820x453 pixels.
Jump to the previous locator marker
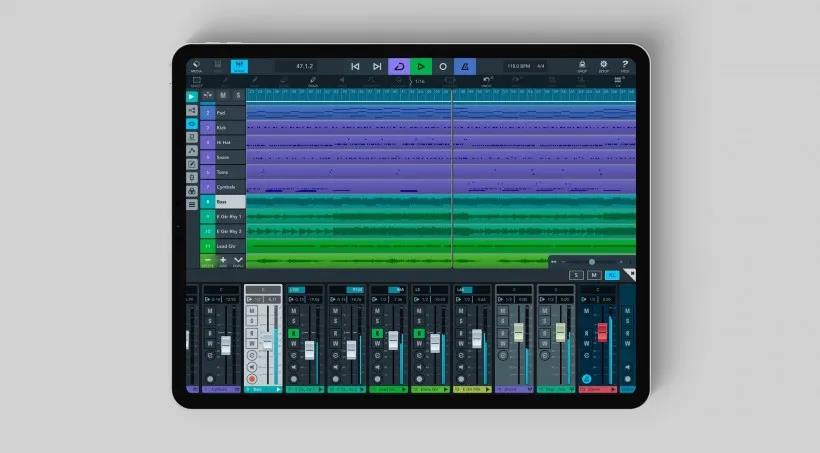355,67
